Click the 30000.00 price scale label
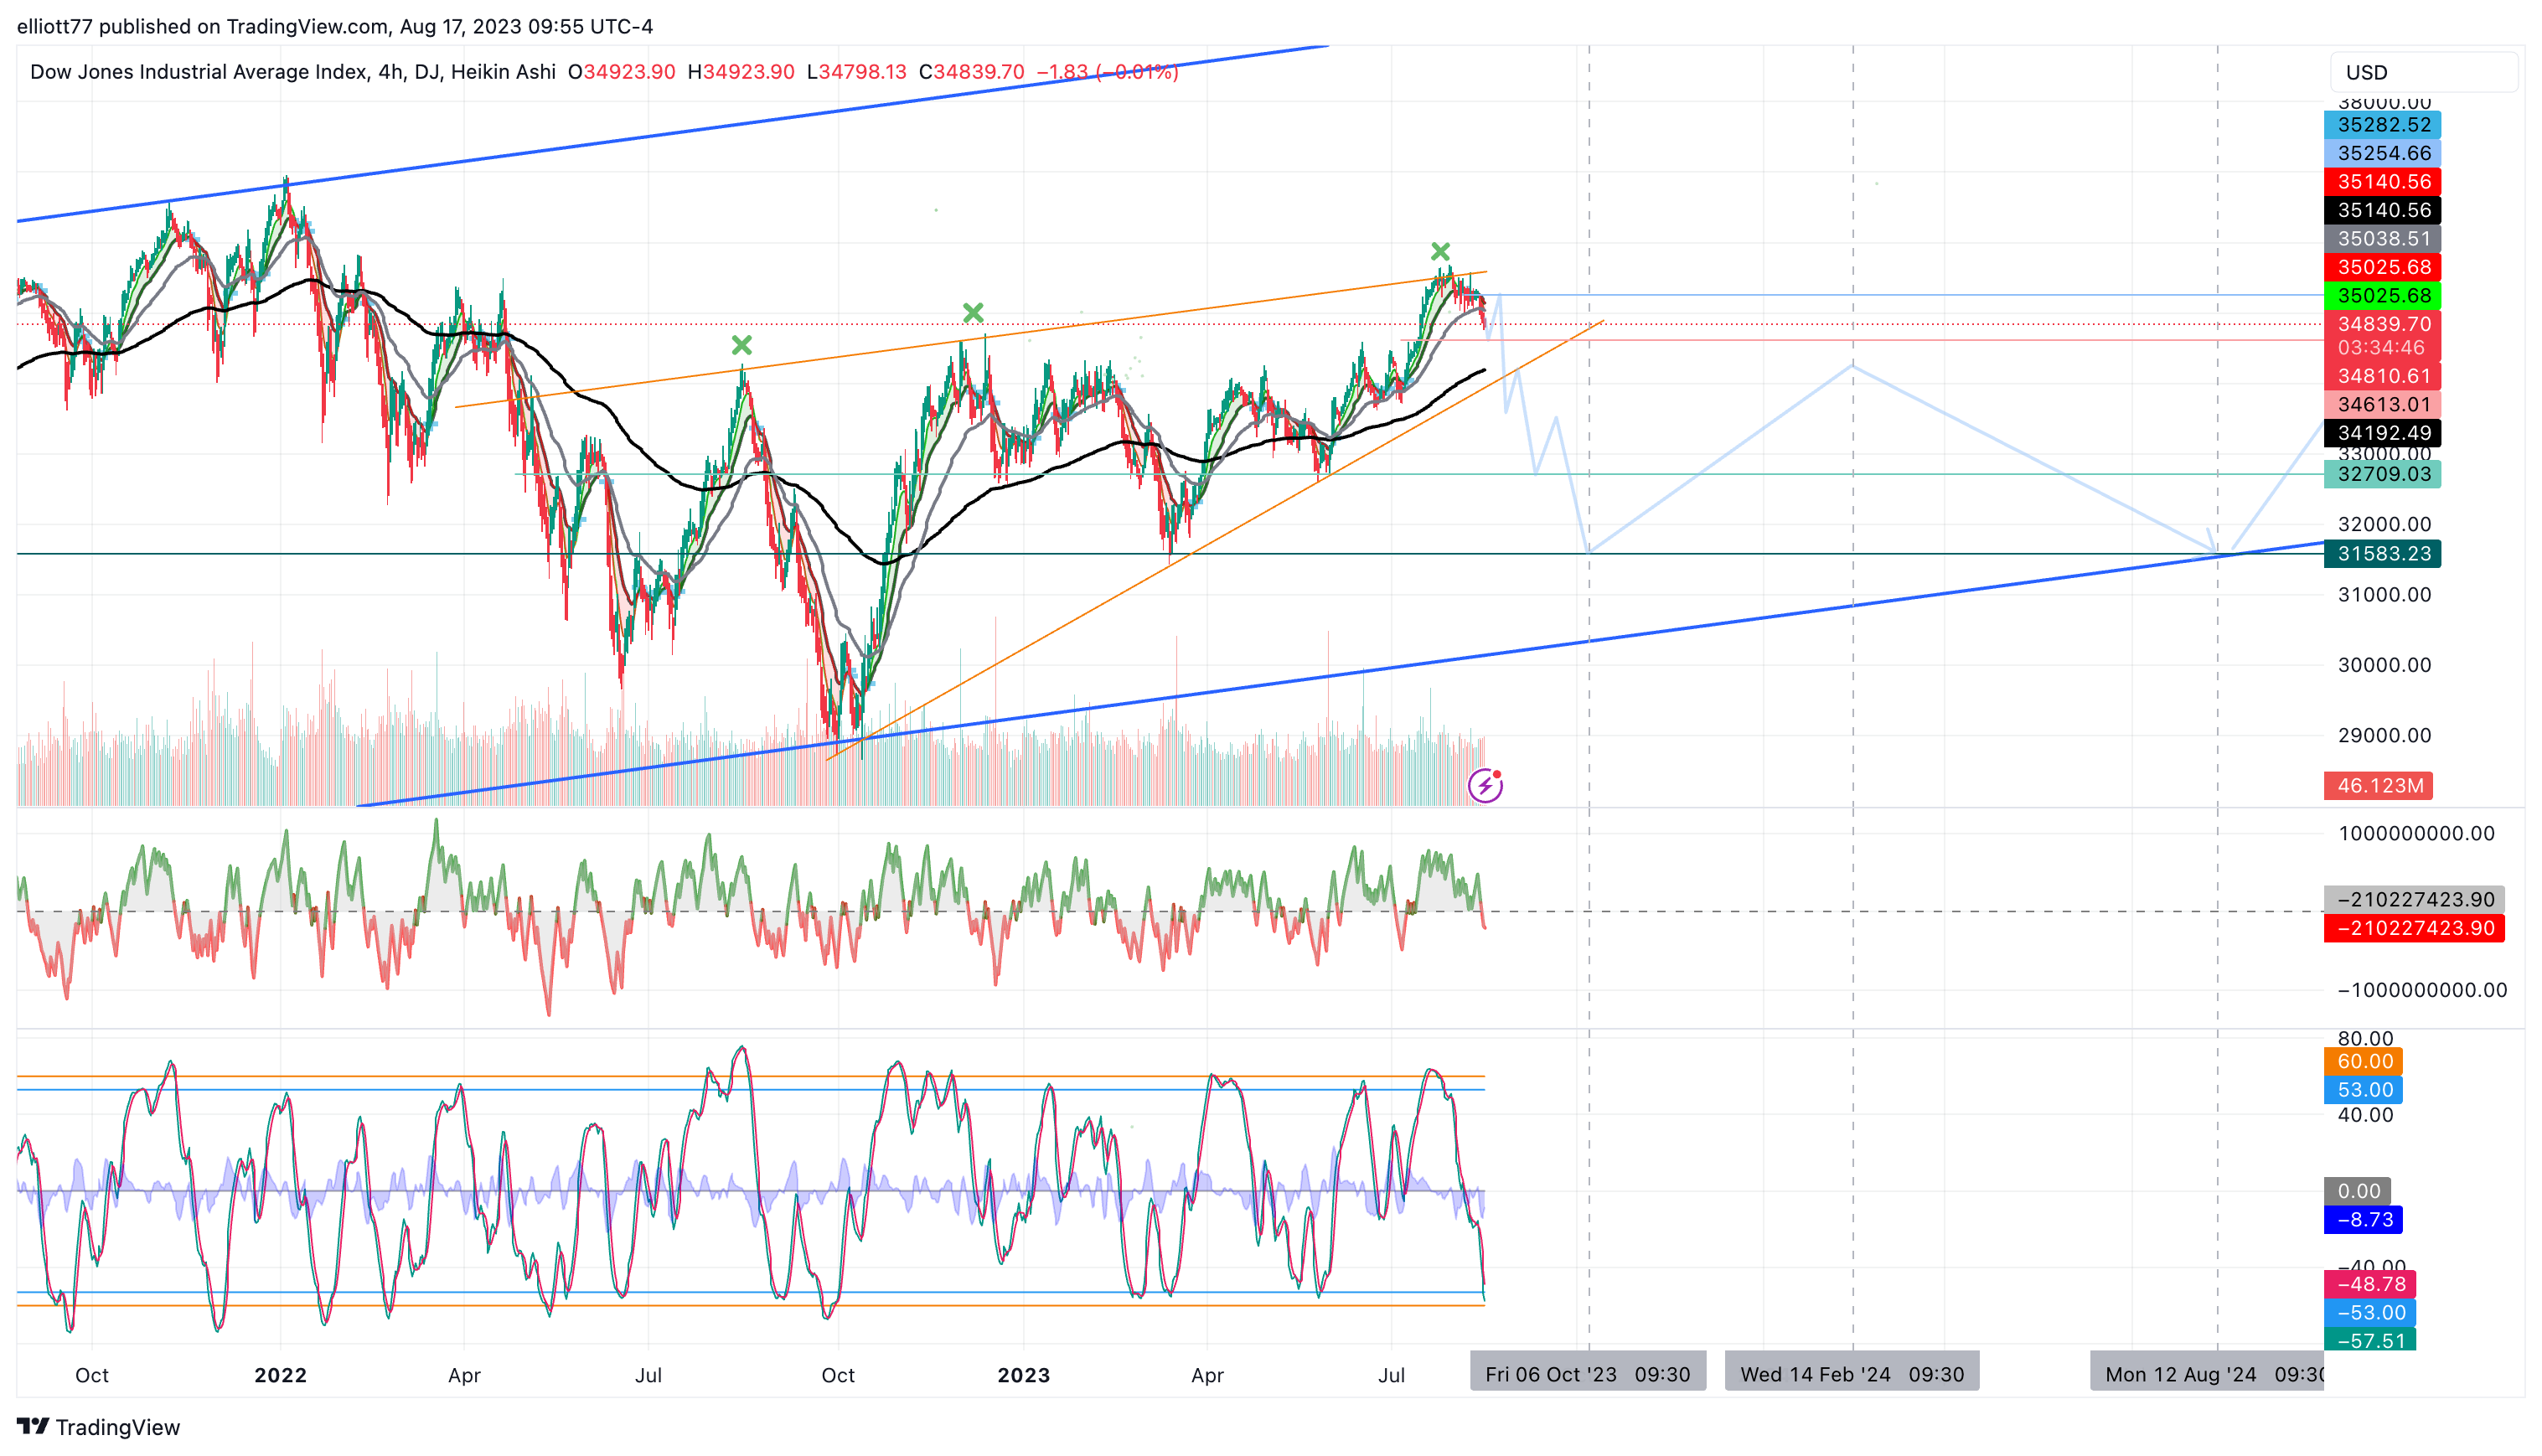 click(2384, 665)
